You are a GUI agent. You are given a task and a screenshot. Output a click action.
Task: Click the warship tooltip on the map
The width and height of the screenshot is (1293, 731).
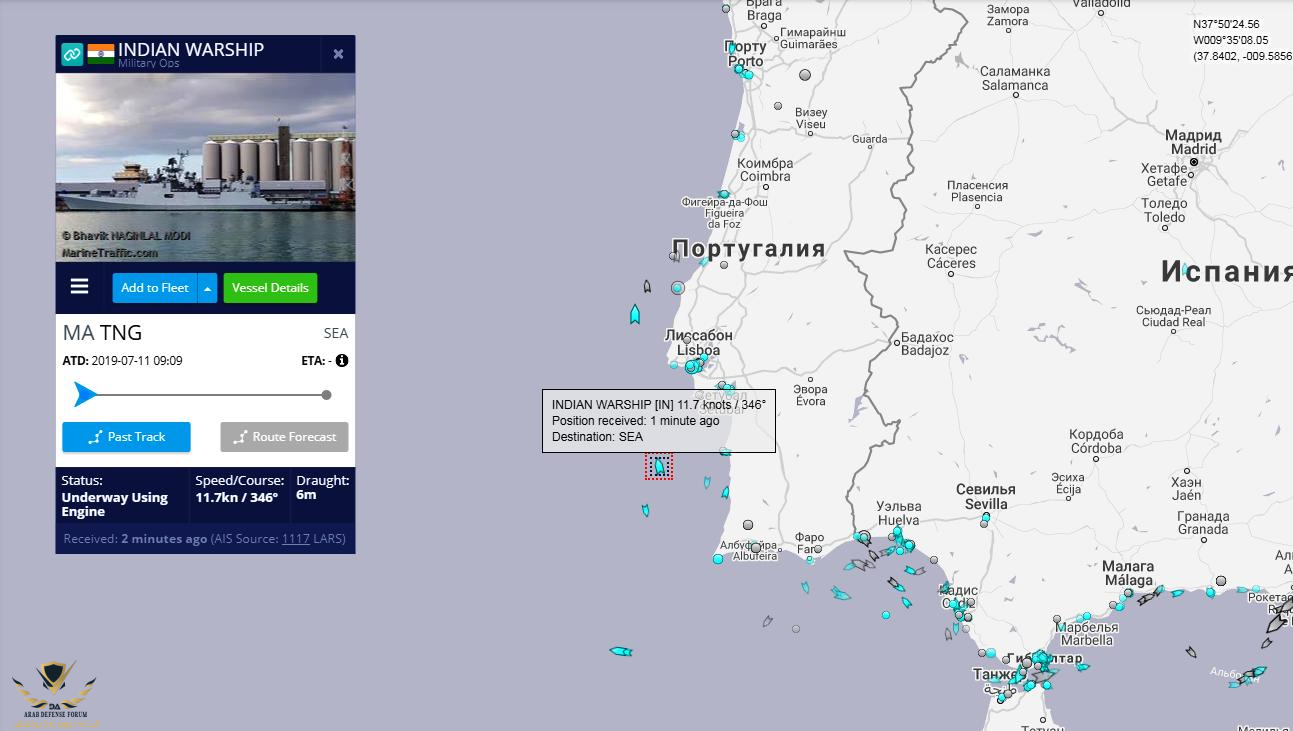coord(659,420)
